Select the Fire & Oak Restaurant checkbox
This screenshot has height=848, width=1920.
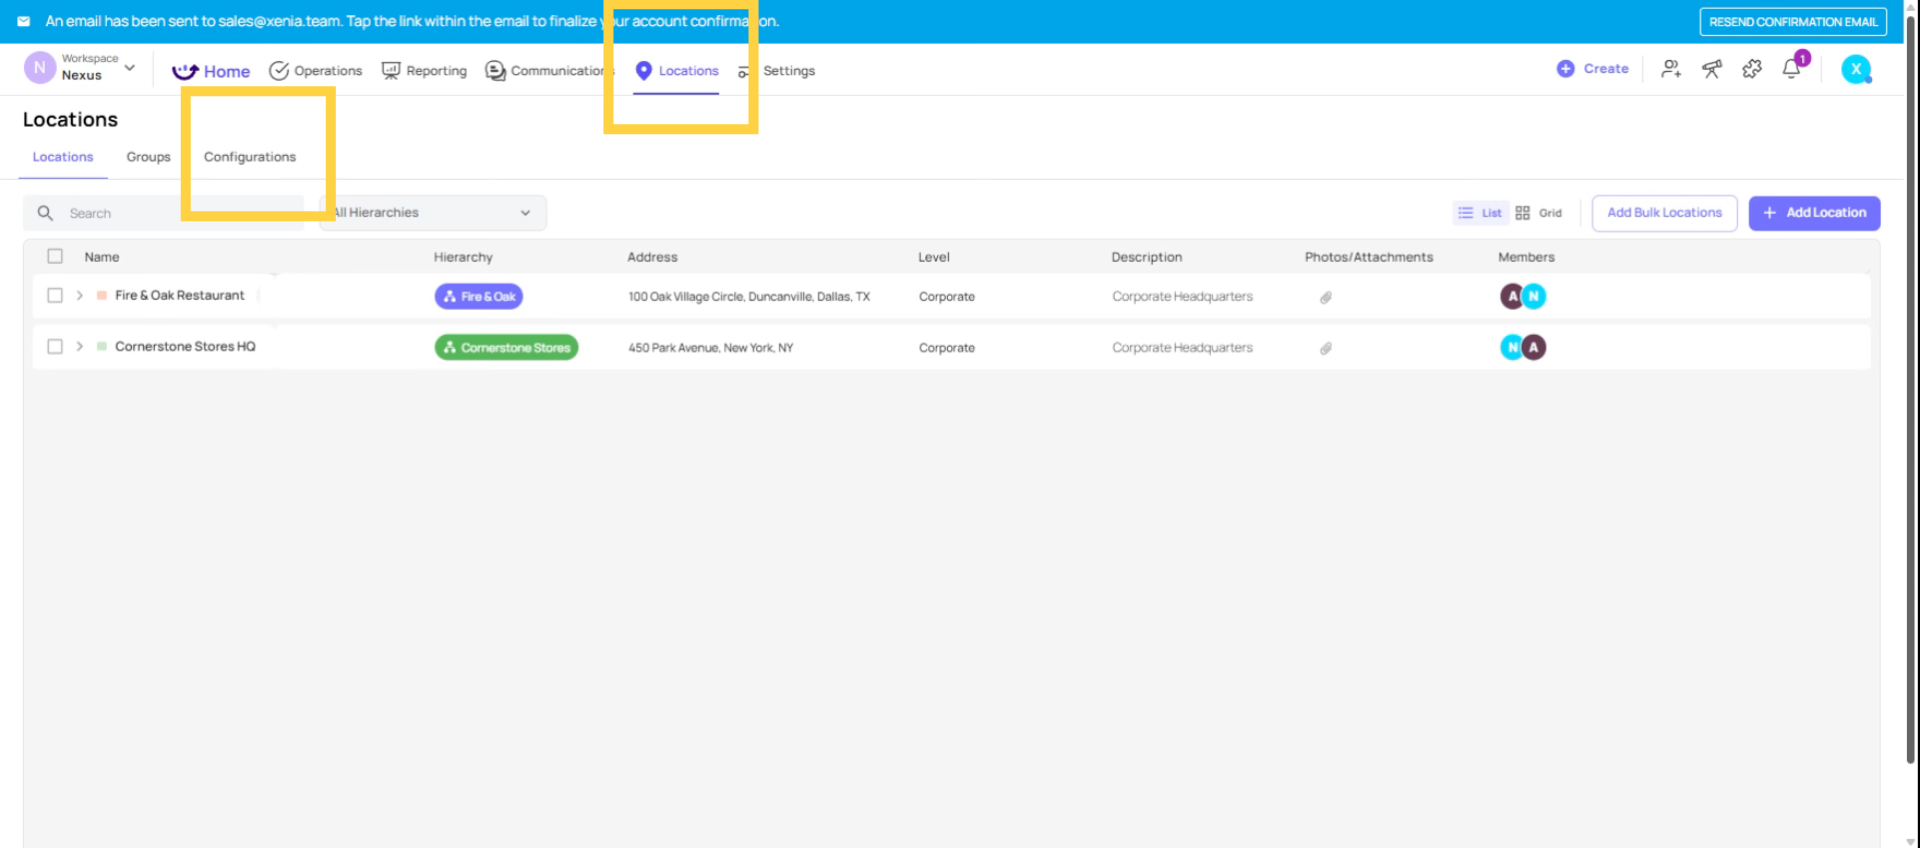click(55, 295)
